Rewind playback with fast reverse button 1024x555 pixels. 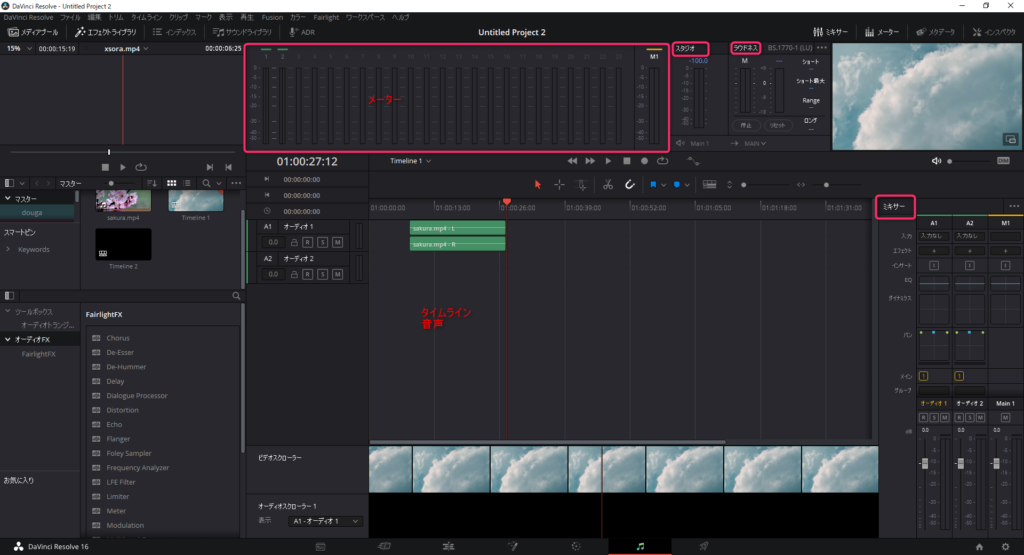click(x=572, y=161)
